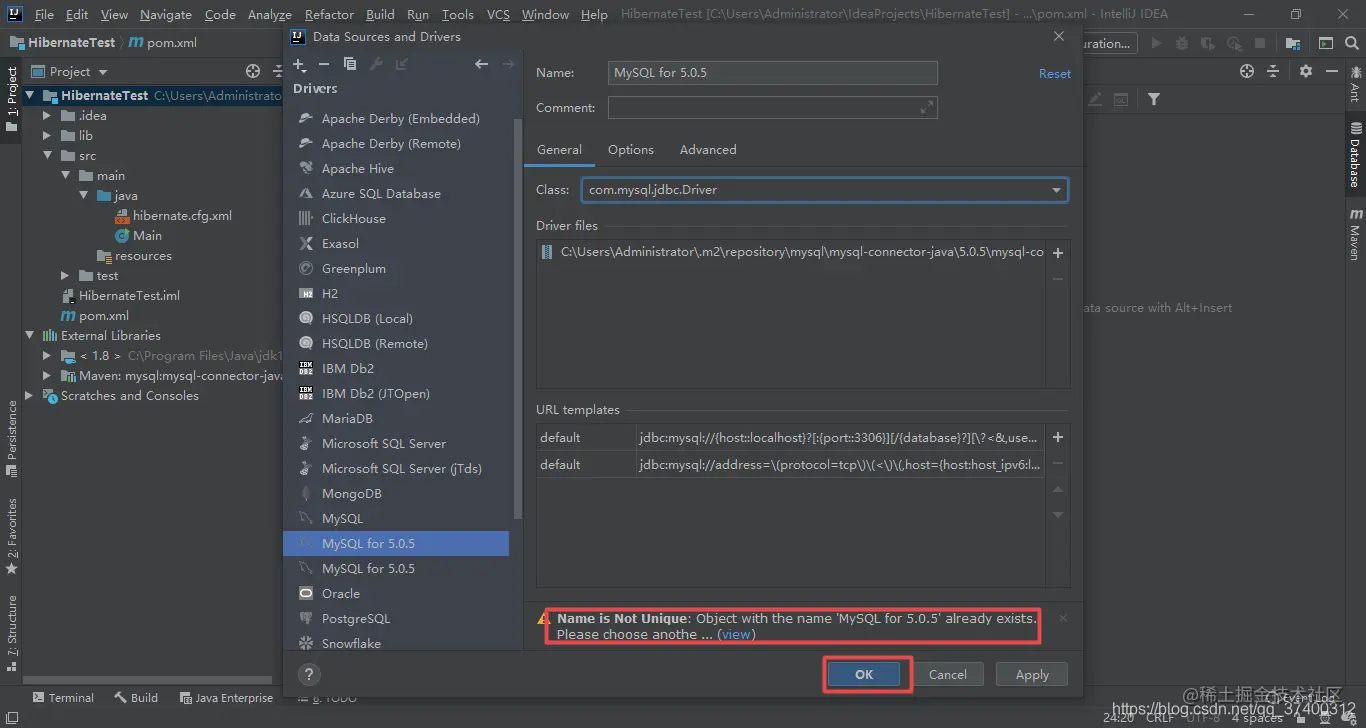Open the Class combo box dropdown arrow
The width and height of the screenshot is (1366, 728).
[1056, 190]
